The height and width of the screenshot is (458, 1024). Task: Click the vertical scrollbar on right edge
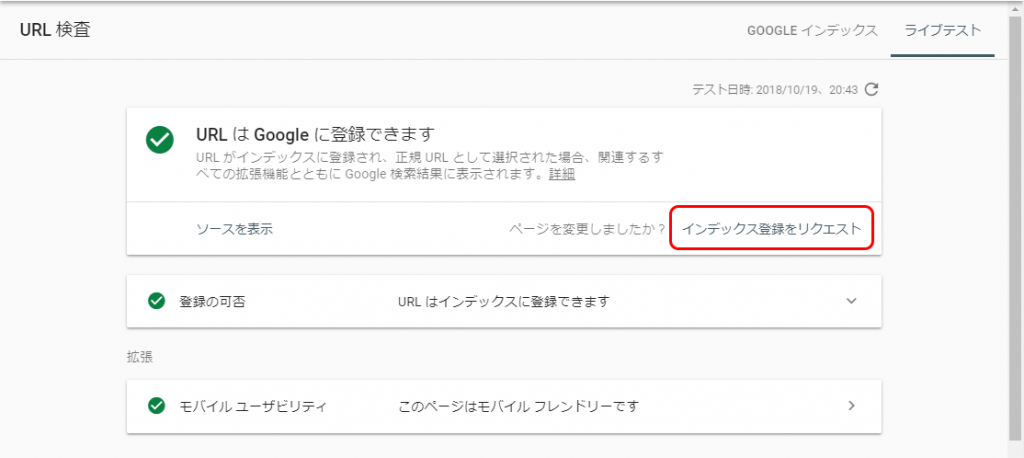point(1017,229)
